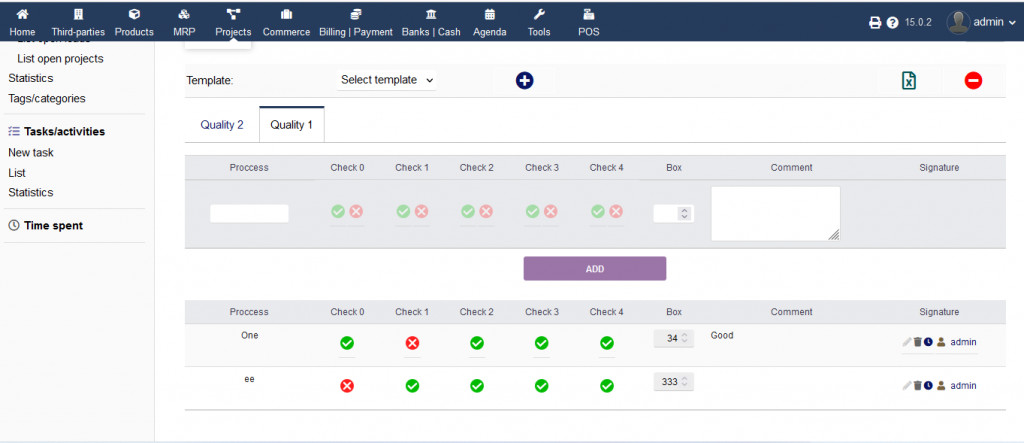
Task: Switch to the Quality 2 tab
Action: (x=222, y=125)
